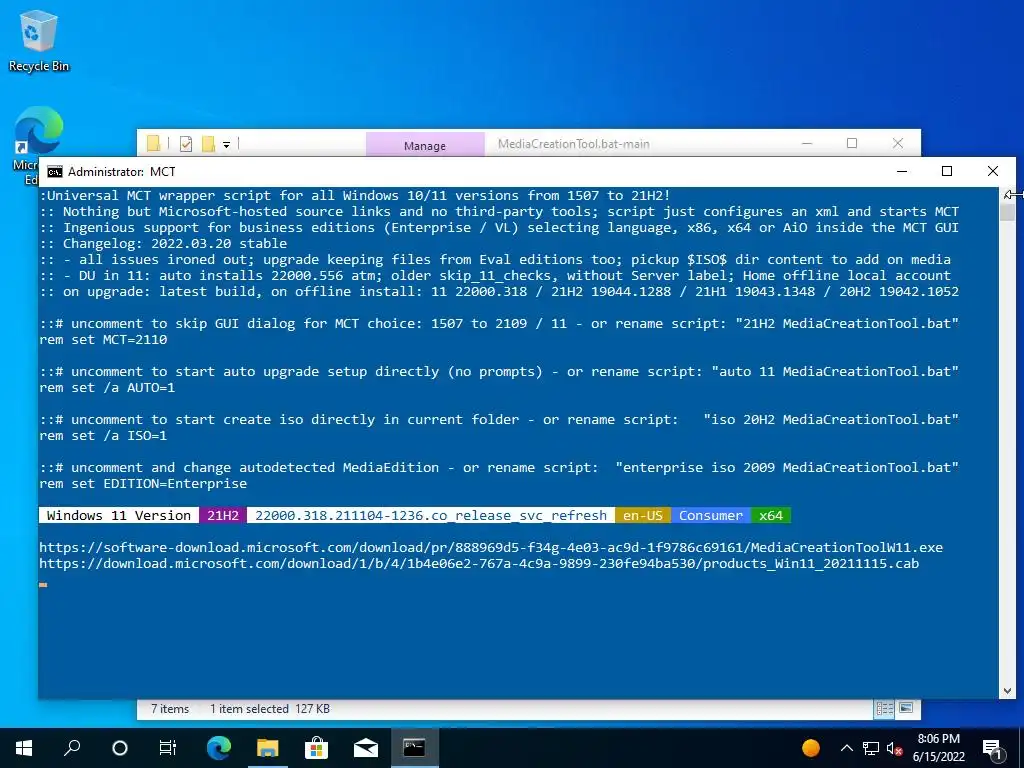Click the '7 items' status bar text
Screen dimensions: 1024x768
pos(170,709)
